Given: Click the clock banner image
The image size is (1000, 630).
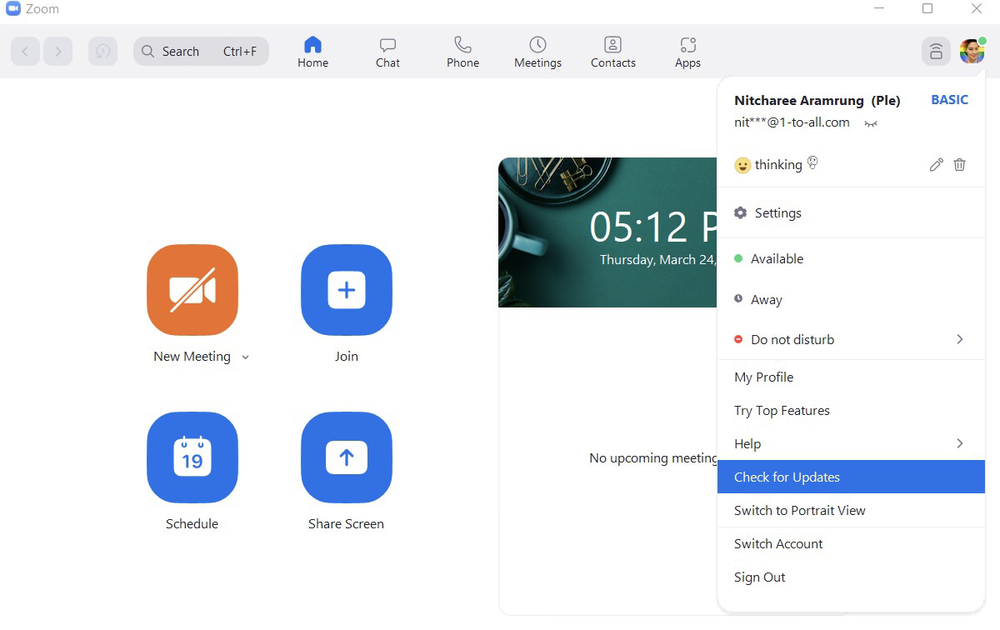Looking at the screenshot, I should (607, 232).
